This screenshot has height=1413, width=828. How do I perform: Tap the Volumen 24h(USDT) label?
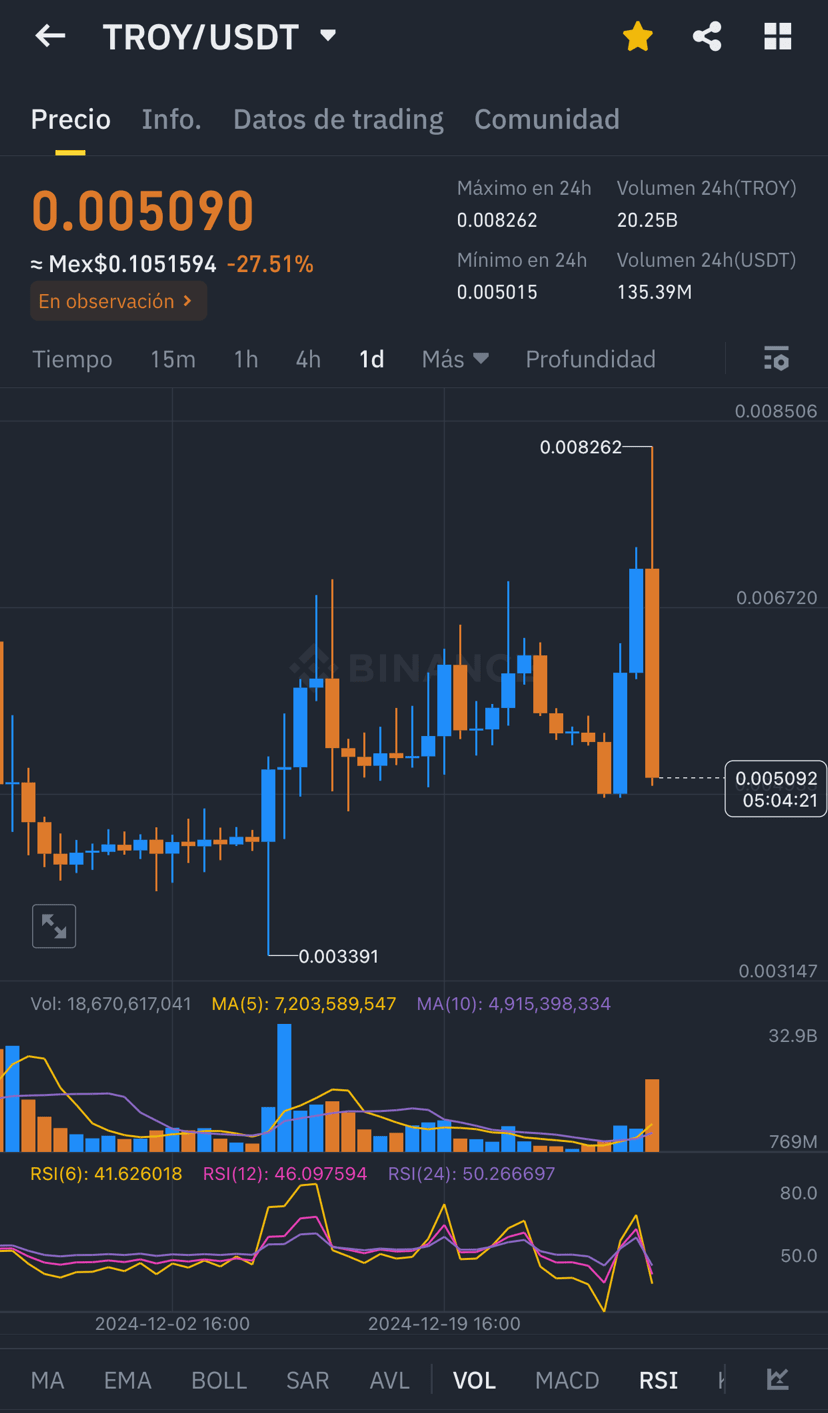(706, 260)
